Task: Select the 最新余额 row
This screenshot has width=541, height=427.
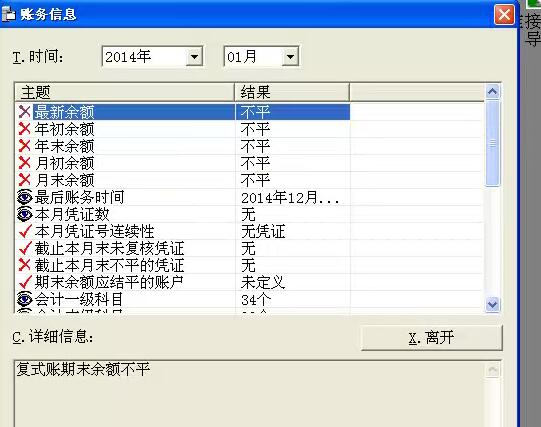Action: 249,112
